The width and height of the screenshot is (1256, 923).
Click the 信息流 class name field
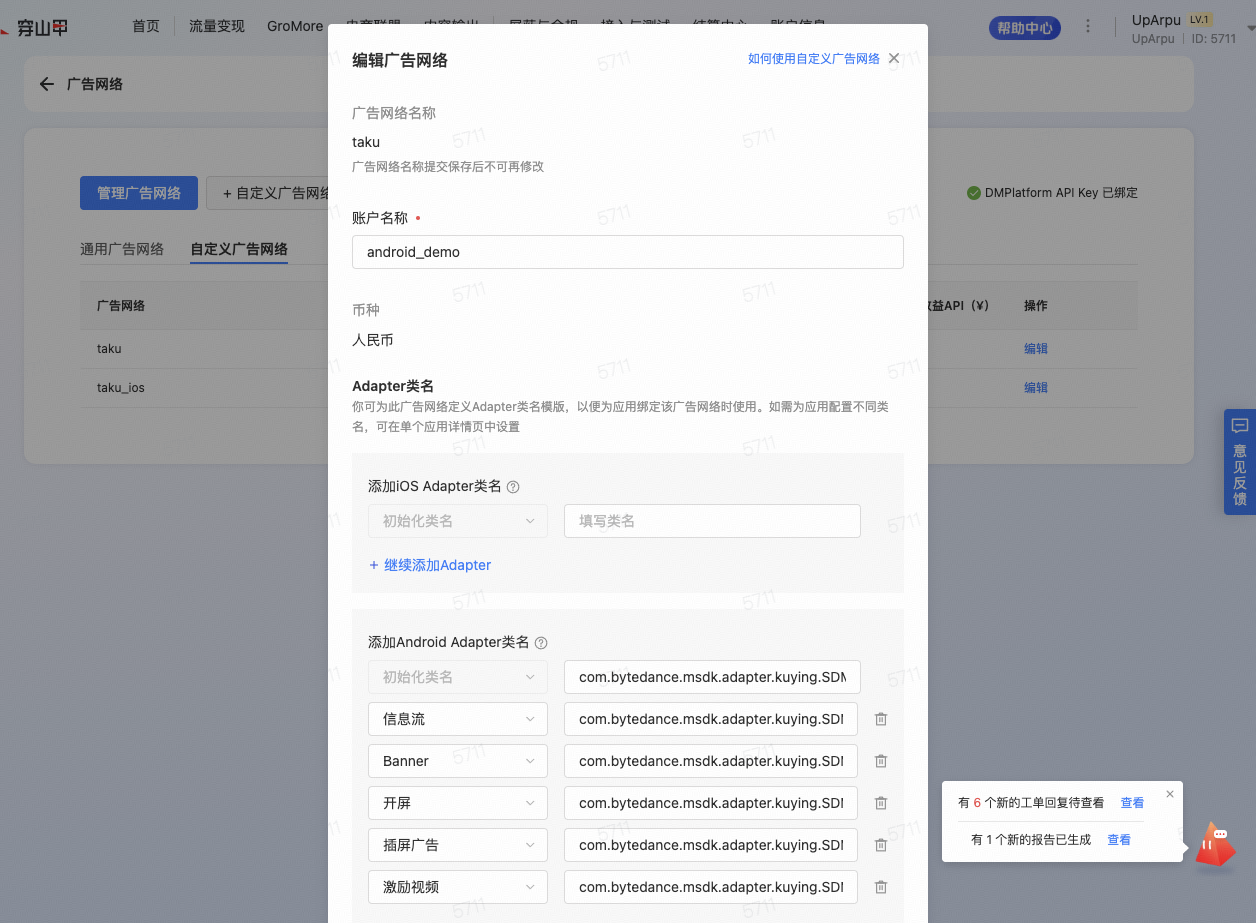pyautogui.click(x=711, y=719)
